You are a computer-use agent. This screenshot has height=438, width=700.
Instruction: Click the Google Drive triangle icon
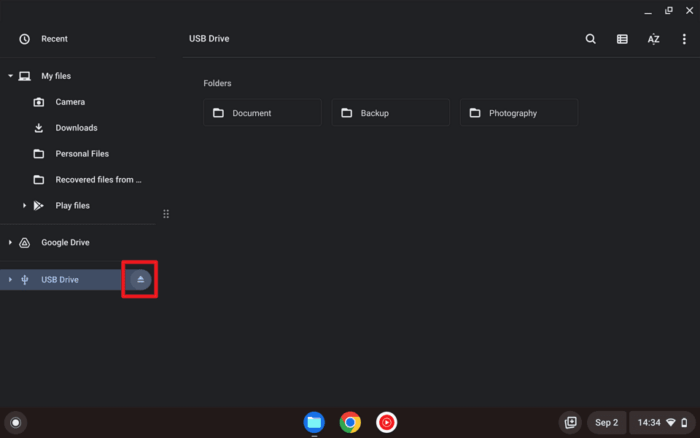[25, 242]
